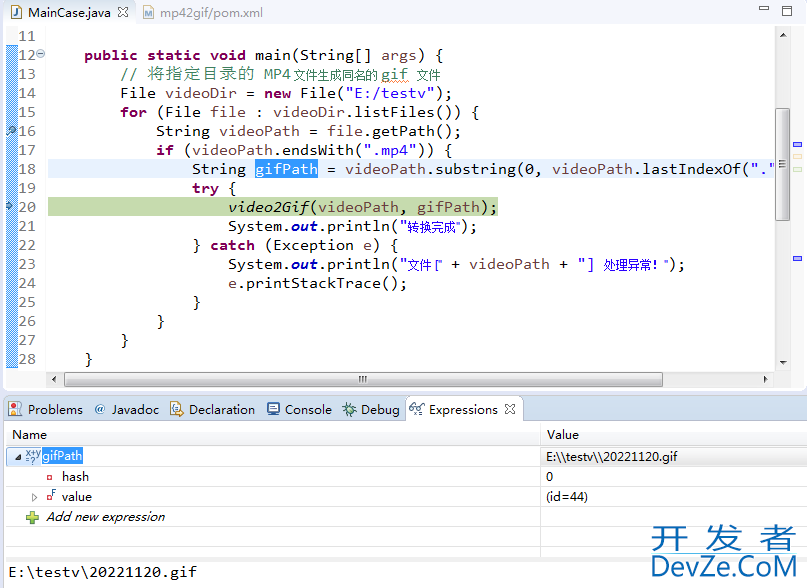The width and height of the screenshot is (807, 588).
Task: Click the Java file icon on MainCase.java tab
Action: coord(16,12)
